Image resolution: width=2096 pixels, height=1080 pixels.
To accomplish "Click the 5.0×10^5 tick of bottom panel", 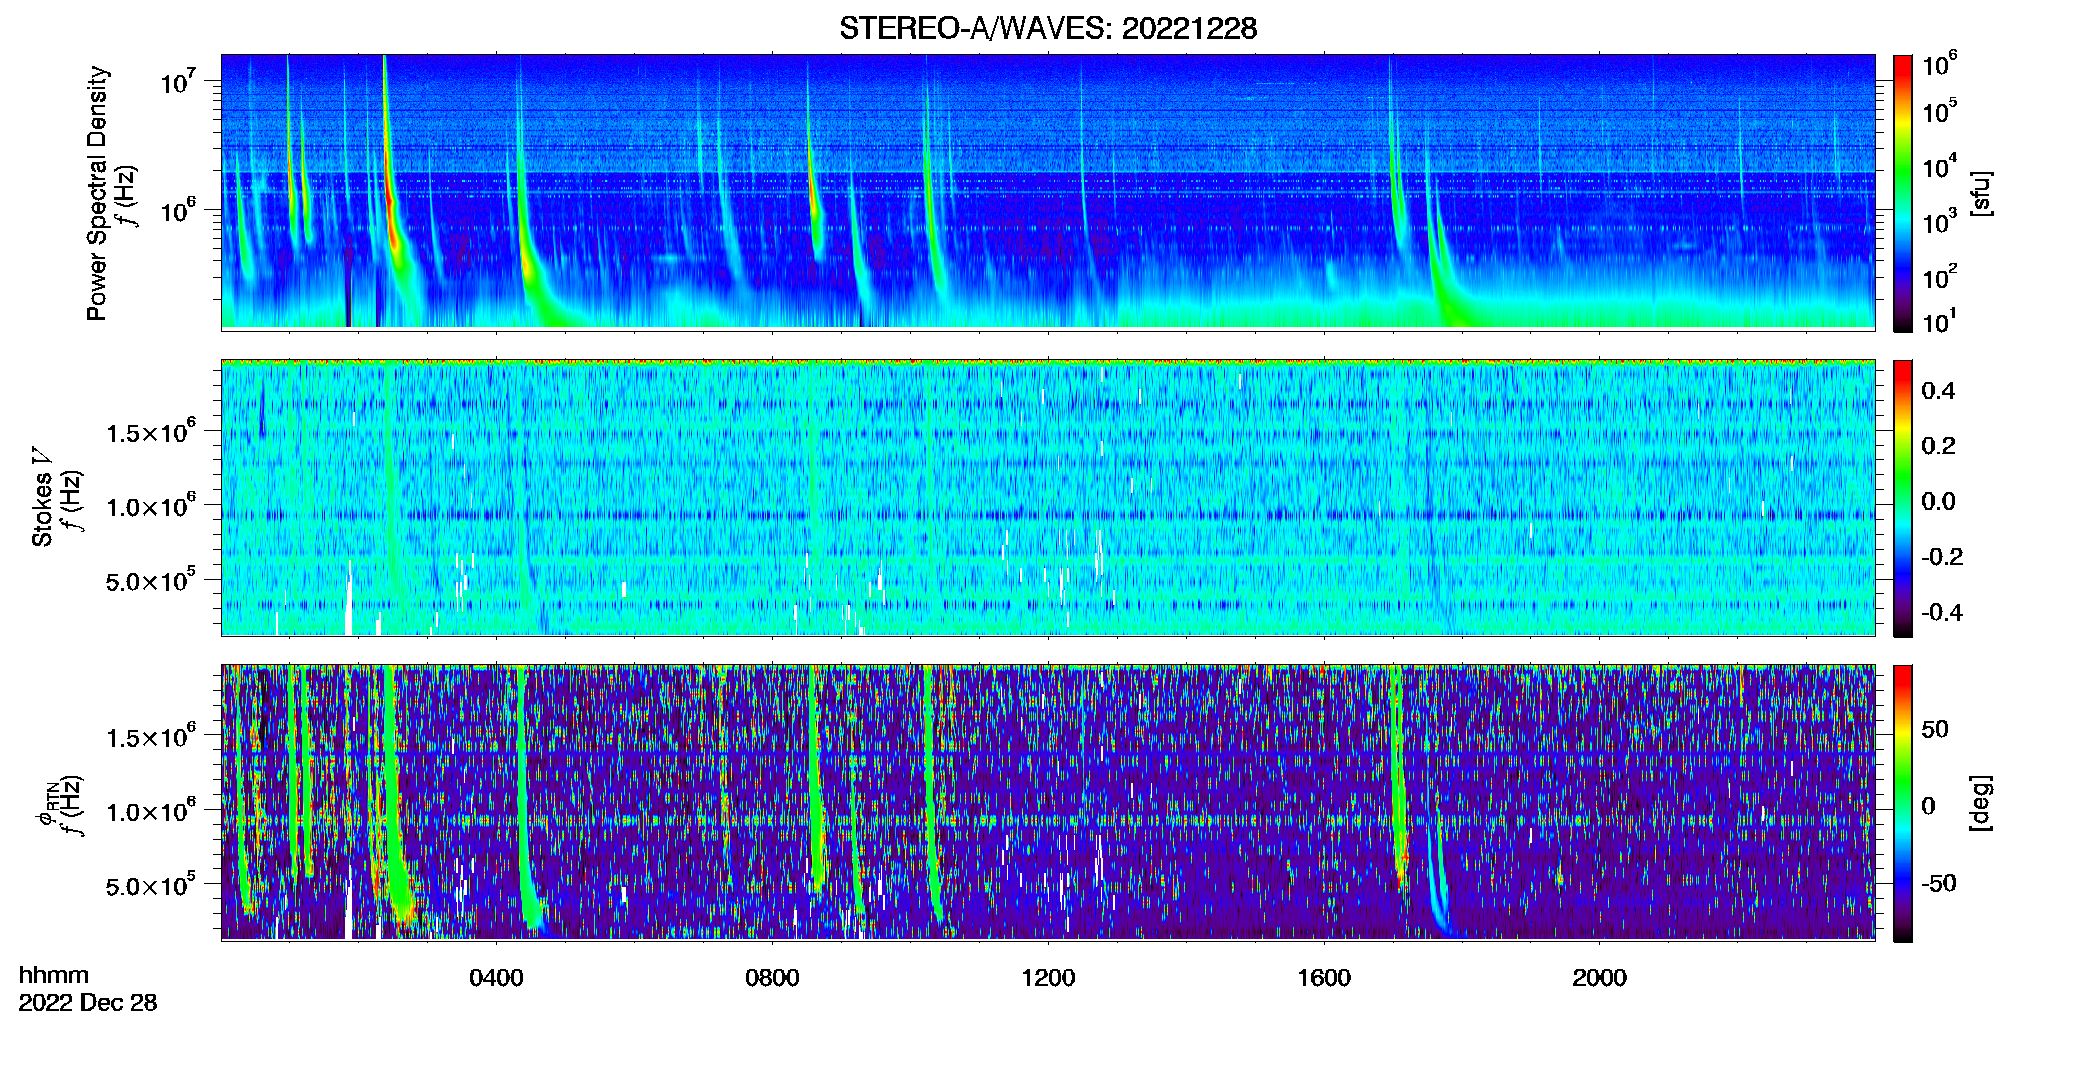I will 151,885.
